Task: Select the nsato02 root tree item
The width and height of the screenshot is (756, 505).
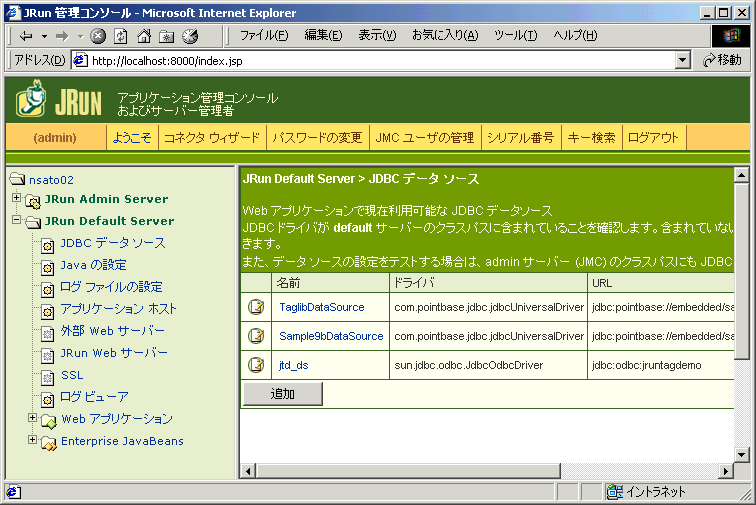Action: 51,180
